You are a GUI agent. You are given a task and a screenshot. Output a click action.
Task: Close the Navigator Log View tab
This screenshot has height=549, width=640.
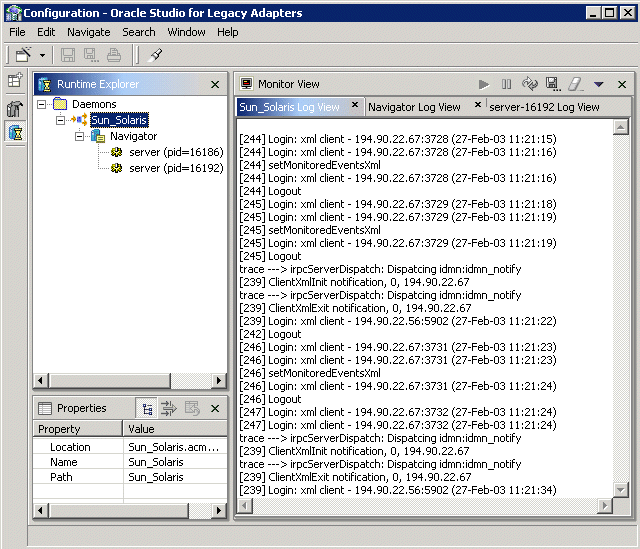pyautogui.click(x=478, y=105)
